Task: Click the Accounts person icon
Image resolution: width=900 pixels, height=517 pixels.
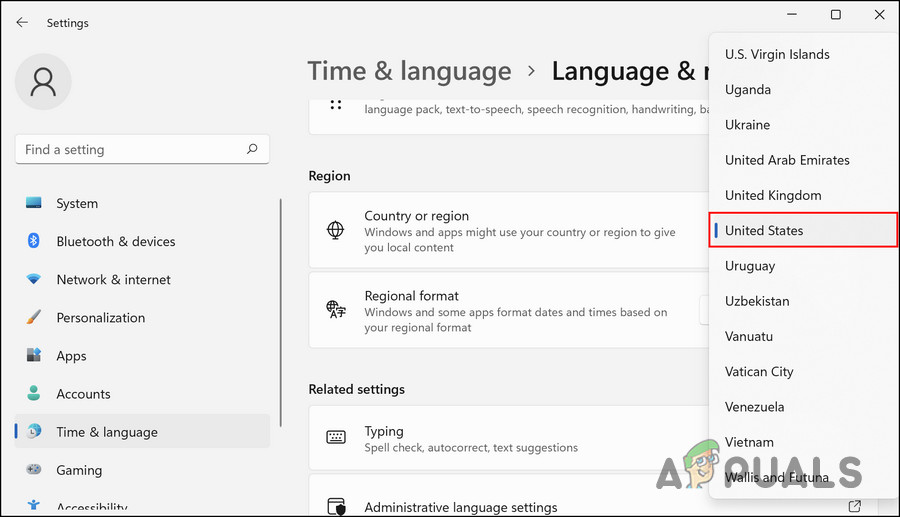Action: tap(34, 394)
